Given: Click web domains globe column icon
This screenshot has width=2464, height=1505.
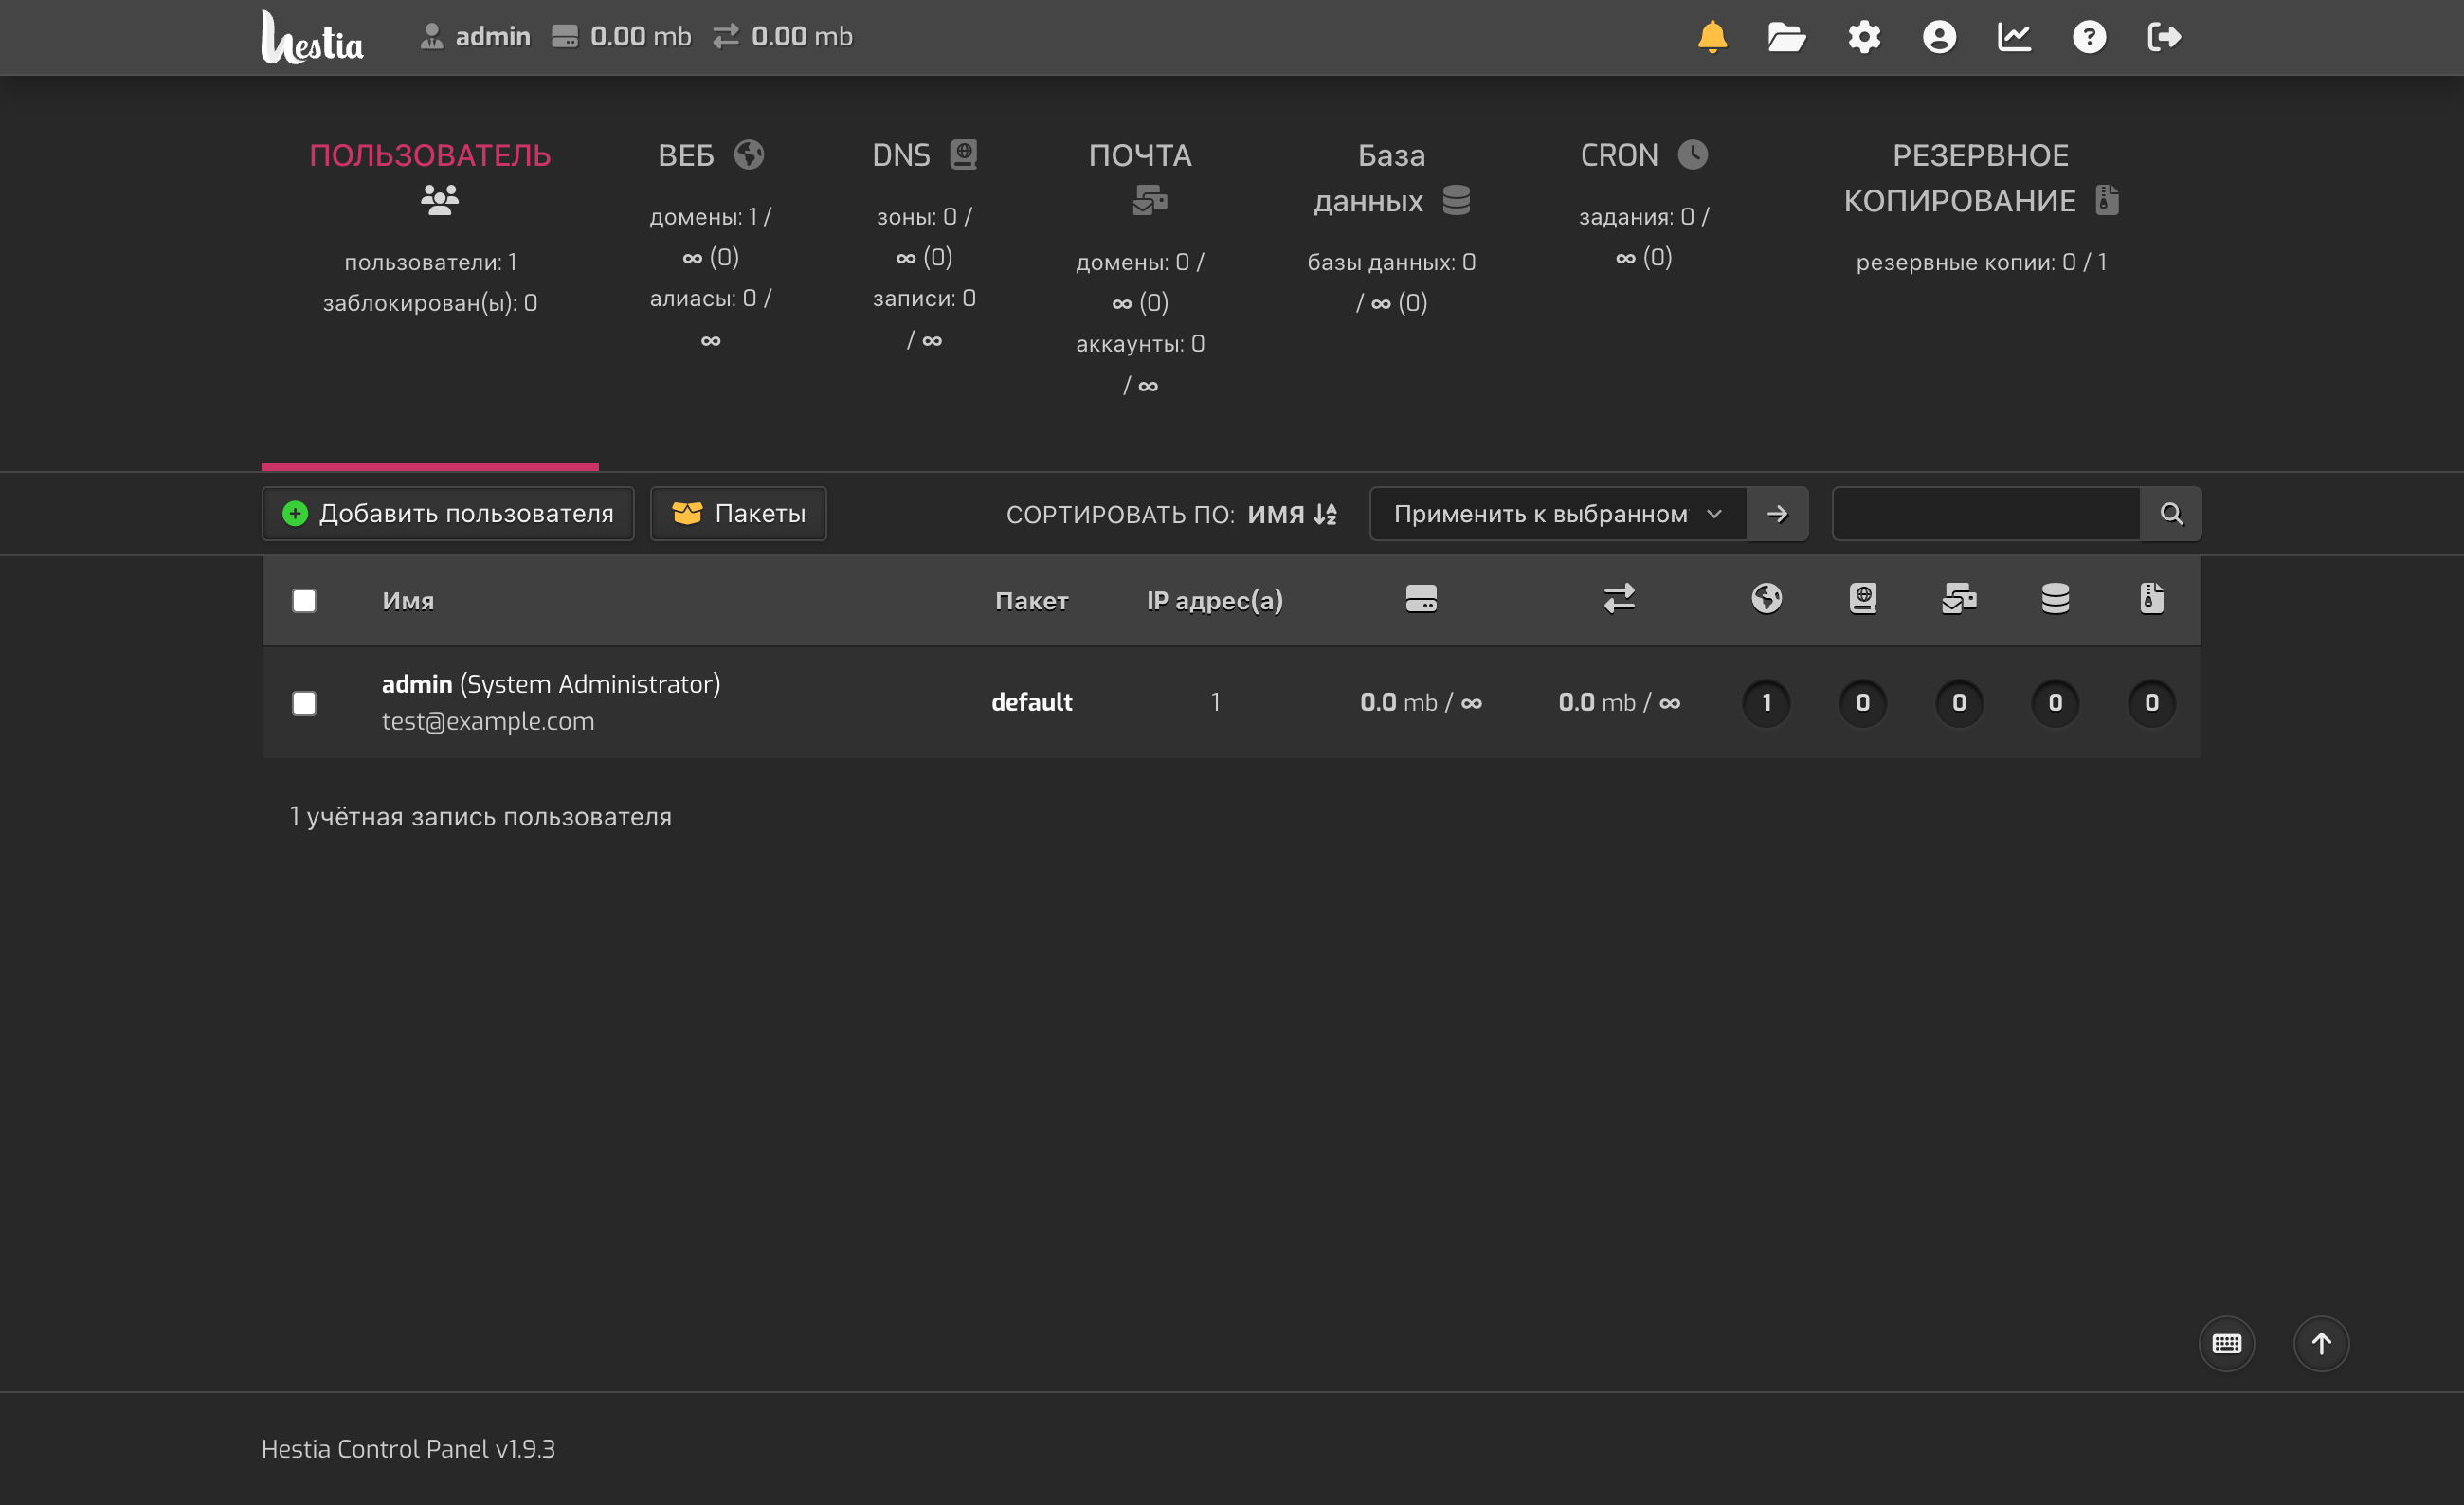Looking at the screenshot, I should coord(1766,599).
